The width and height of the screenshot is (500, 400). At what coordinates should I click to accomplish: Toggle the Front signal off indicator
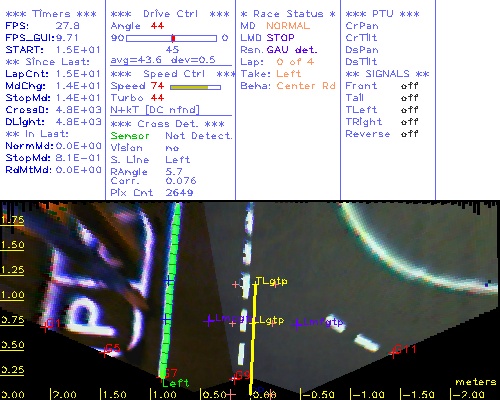click(410, 86)
